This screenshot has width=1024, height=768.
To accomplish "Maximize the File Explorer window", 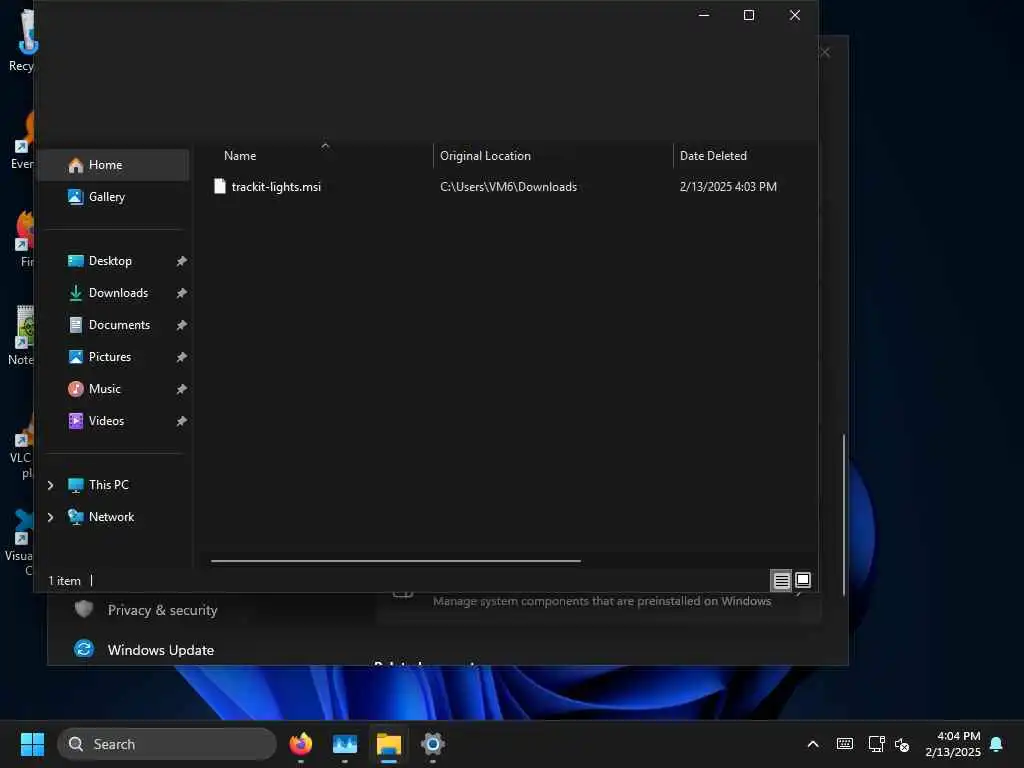I will [749, 15].
